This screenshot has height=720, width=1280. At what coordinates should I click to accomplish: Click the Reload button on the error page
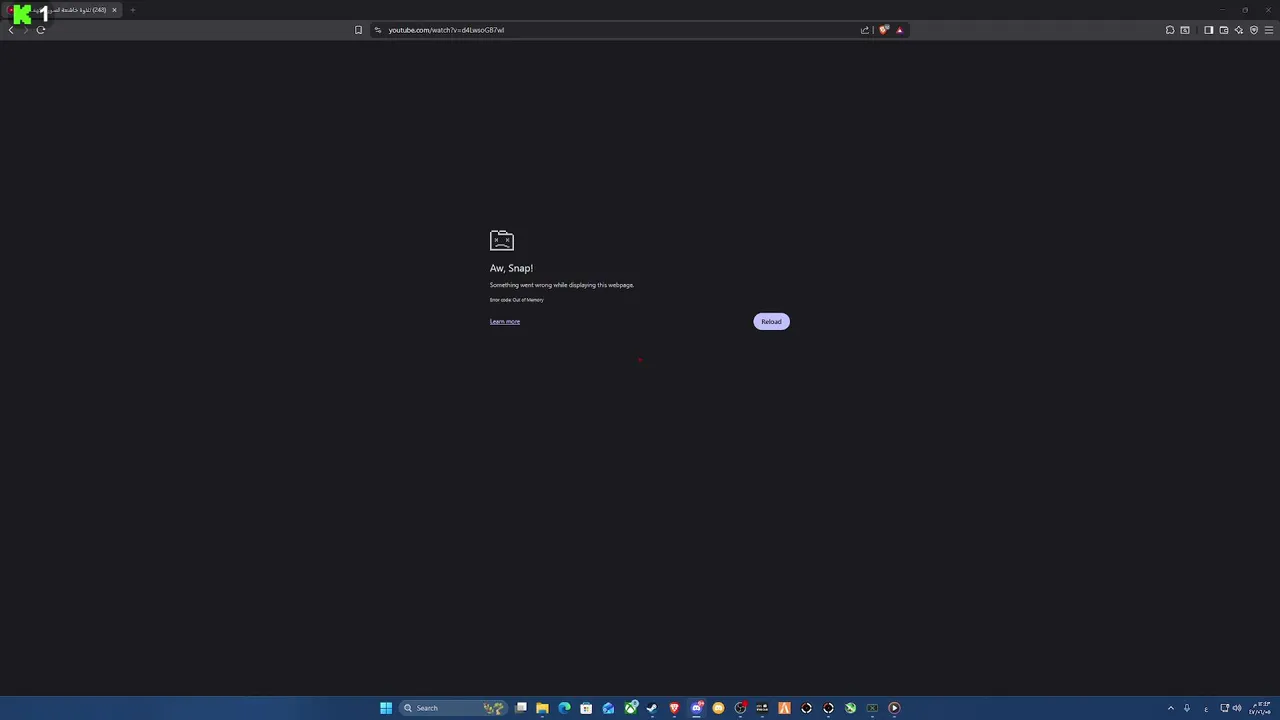(x=771, y=321)
